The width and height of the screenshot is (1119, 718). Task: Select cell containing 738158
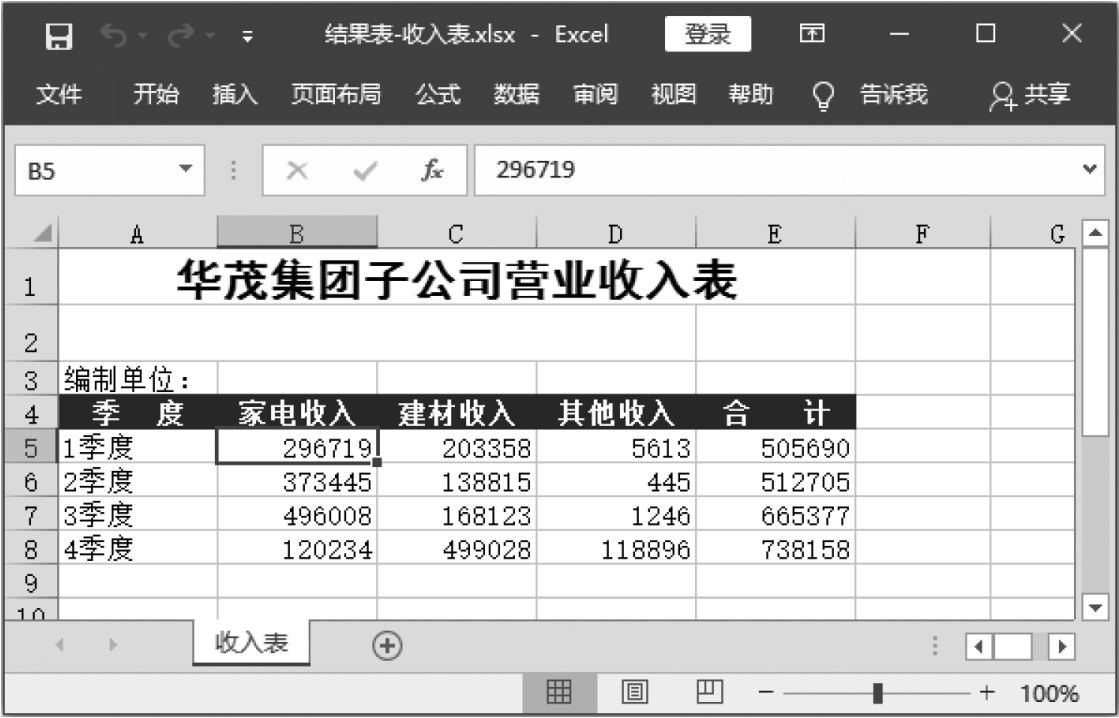(776, 549)
